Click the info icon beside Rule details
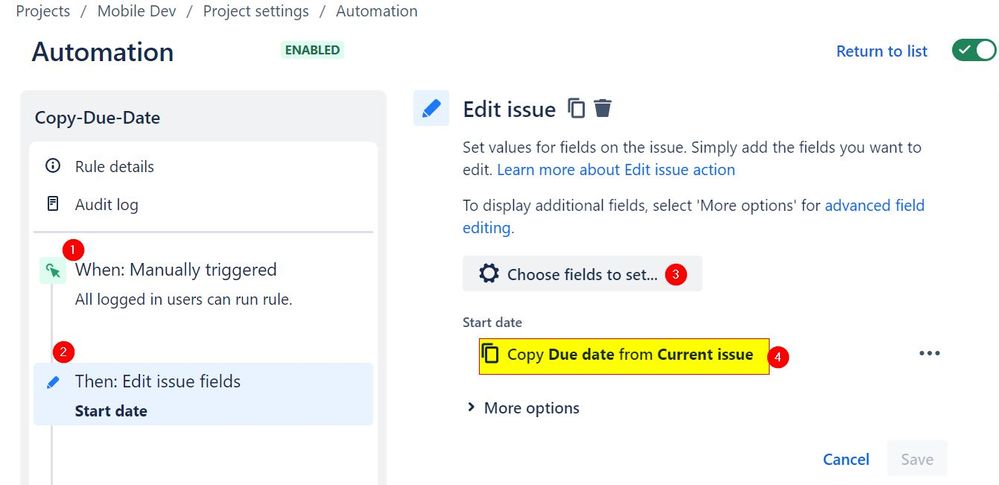 point(53,166)
